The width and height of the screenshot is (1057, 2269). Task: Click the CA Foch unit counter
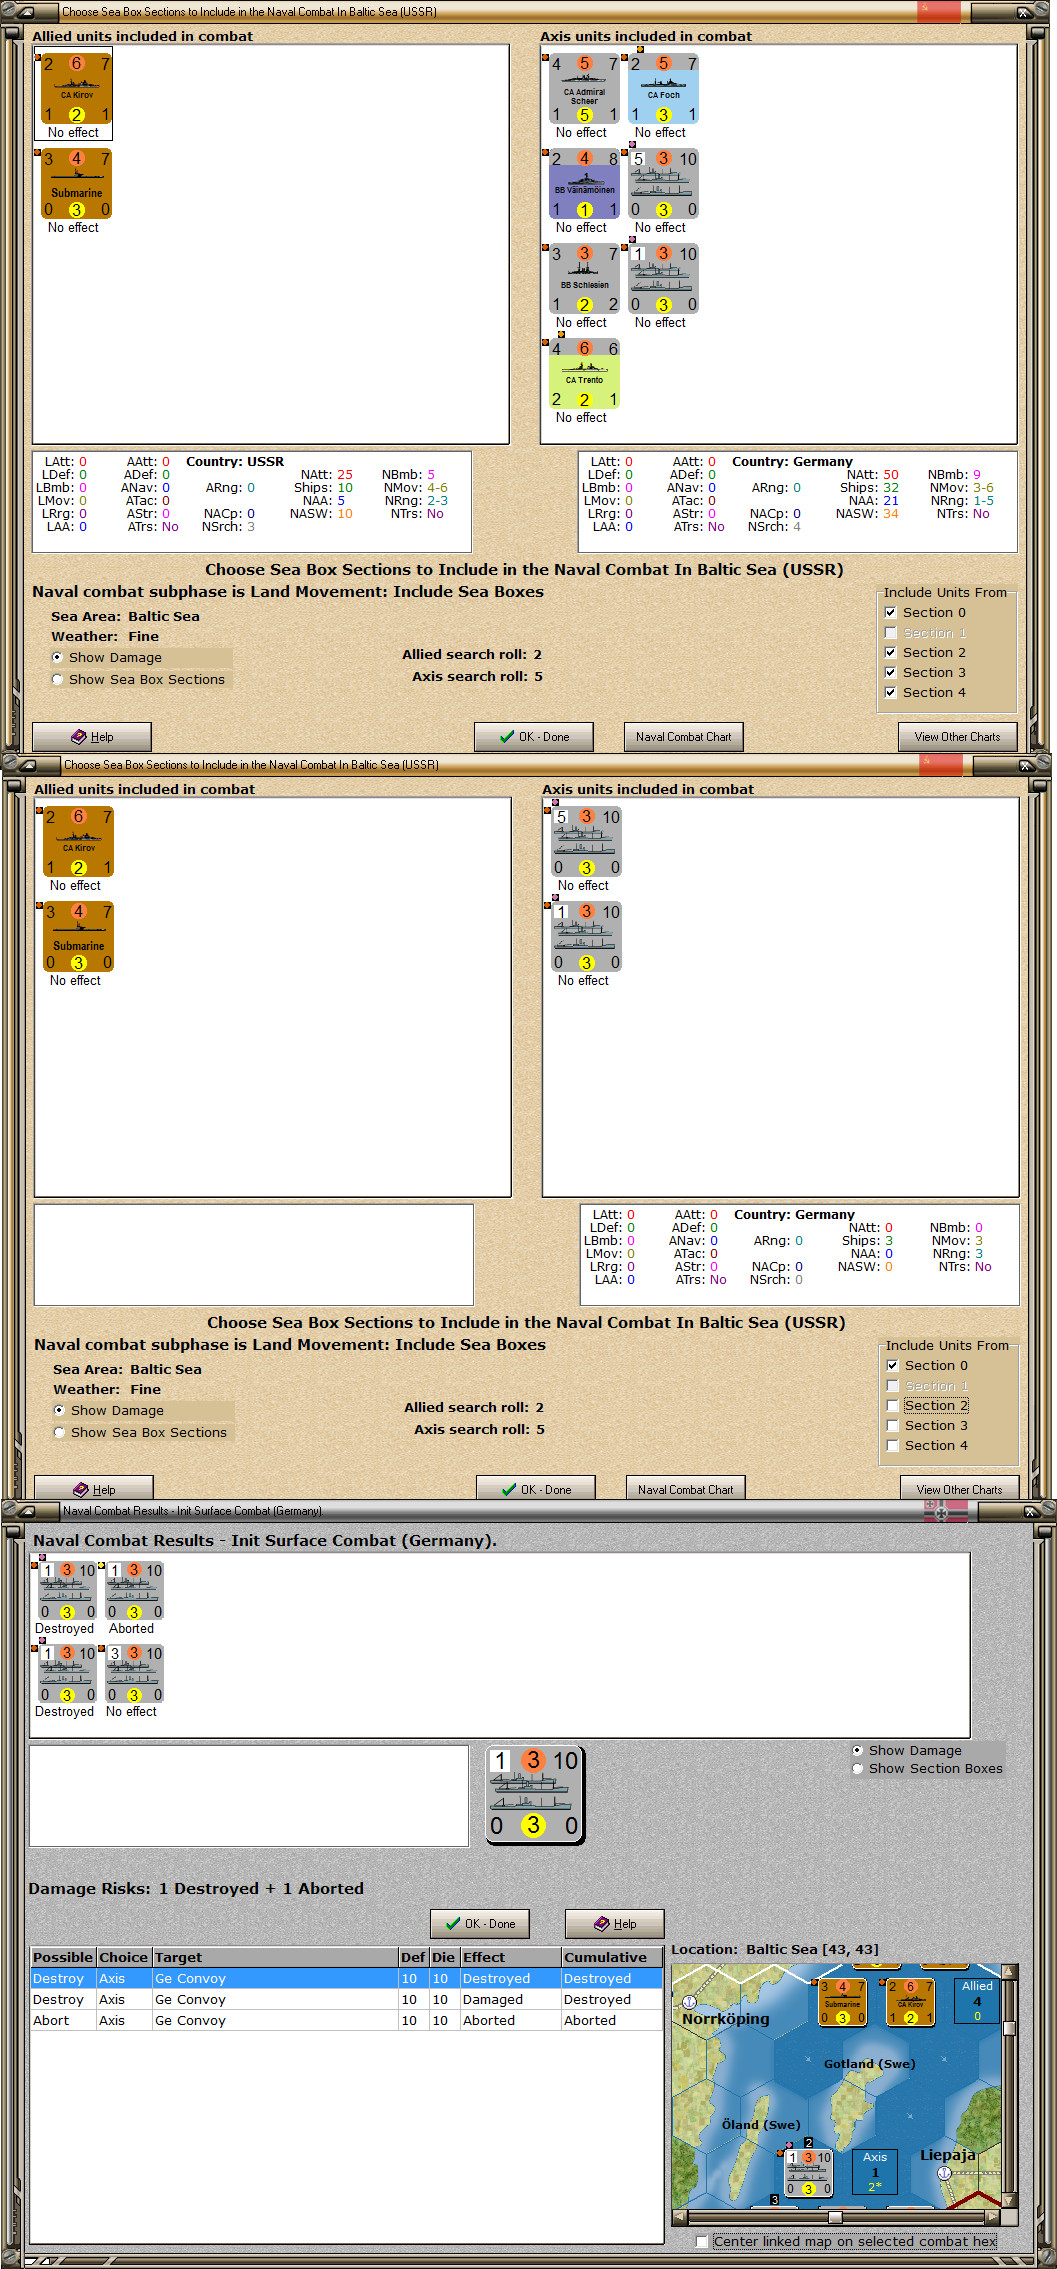pos(663,88)
